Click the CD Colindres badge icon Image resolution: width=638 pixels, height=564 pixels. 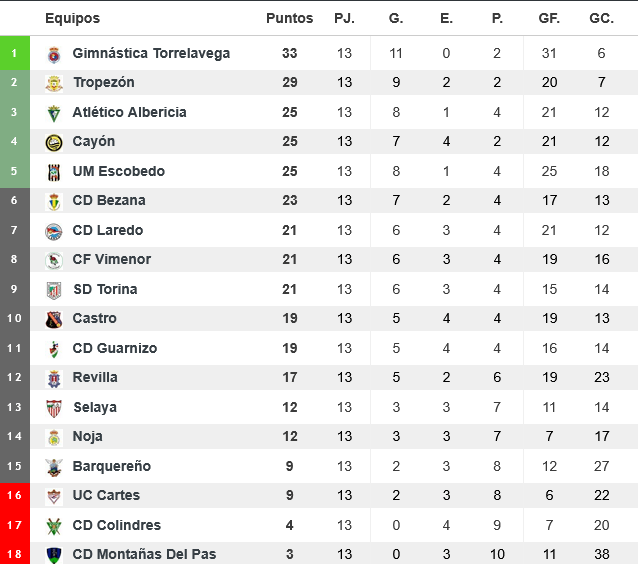pos(54,526)
